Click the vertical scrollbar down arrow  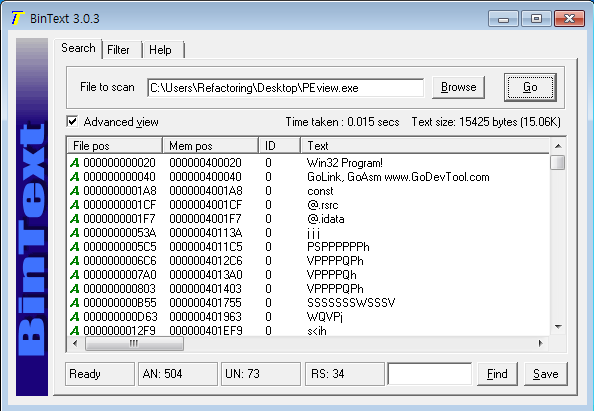point(558,327)
